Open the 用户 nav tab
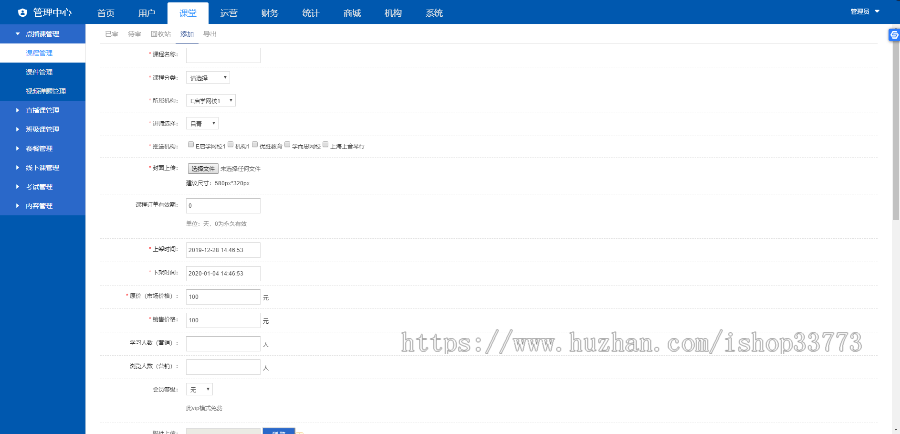This screenshot has height=434, width=900. (147, 13)
